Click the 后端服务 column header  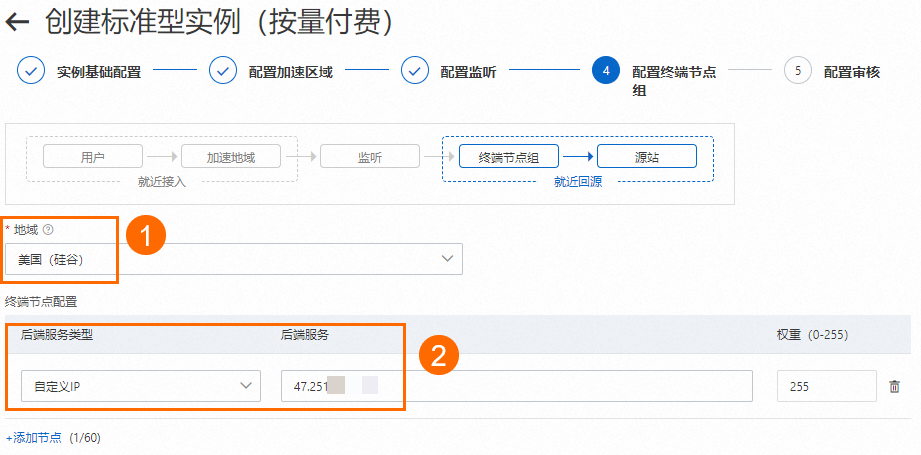(305, 335)
